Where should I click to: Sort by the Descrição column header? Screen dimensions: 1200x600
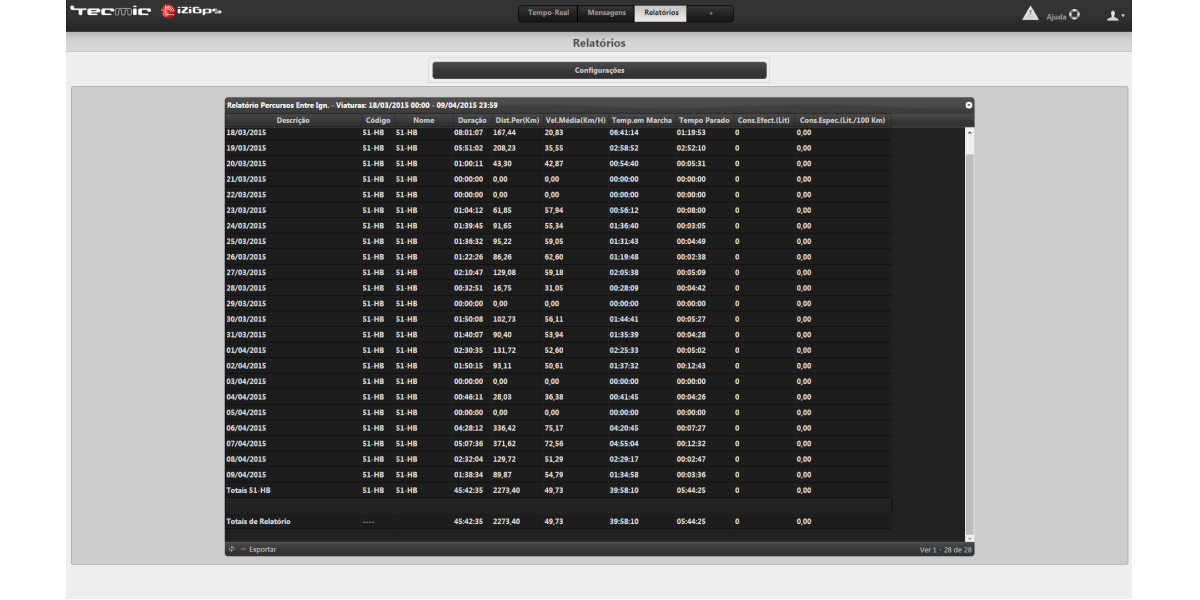point(293,121)
